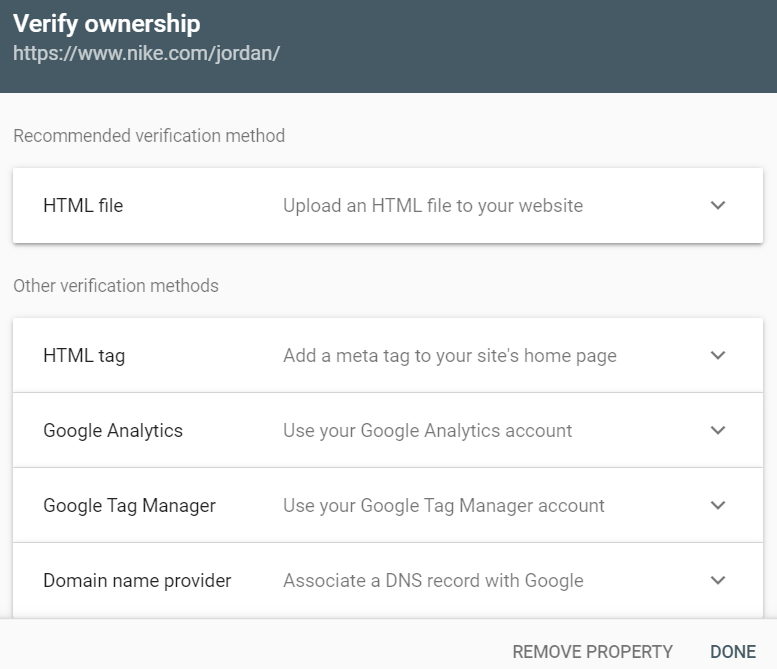Screen dimensions: 777x669
Task: Click the REMOVE PROPERTY button
Action: coord(593,652)
